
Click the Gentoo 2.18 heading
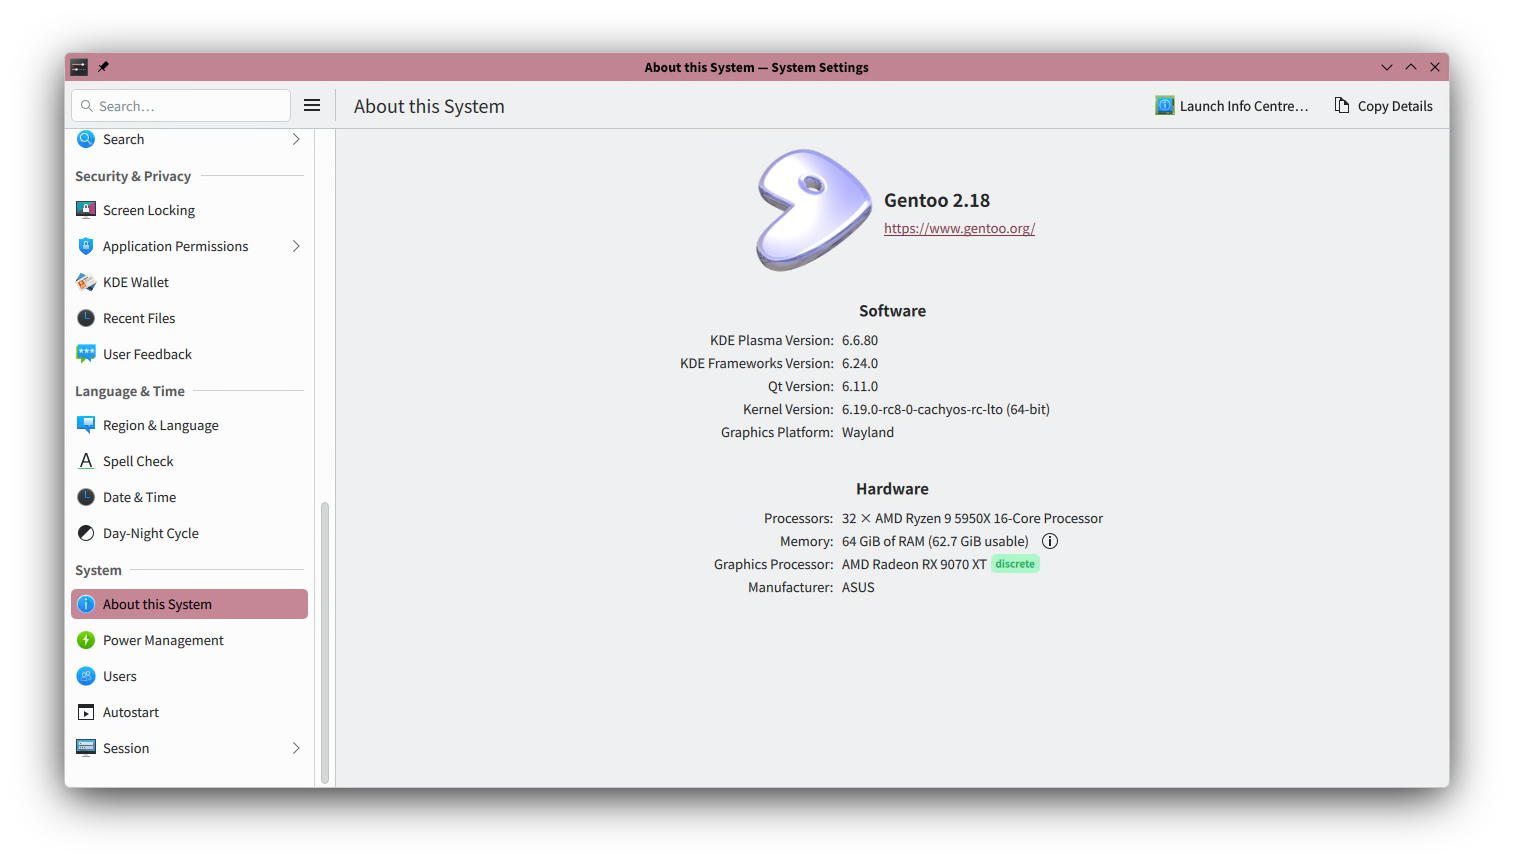coord(937,200)
